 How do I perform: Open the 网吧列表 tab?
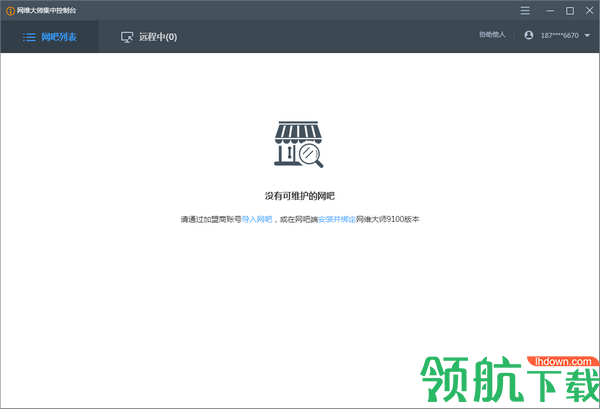(50, 37)
